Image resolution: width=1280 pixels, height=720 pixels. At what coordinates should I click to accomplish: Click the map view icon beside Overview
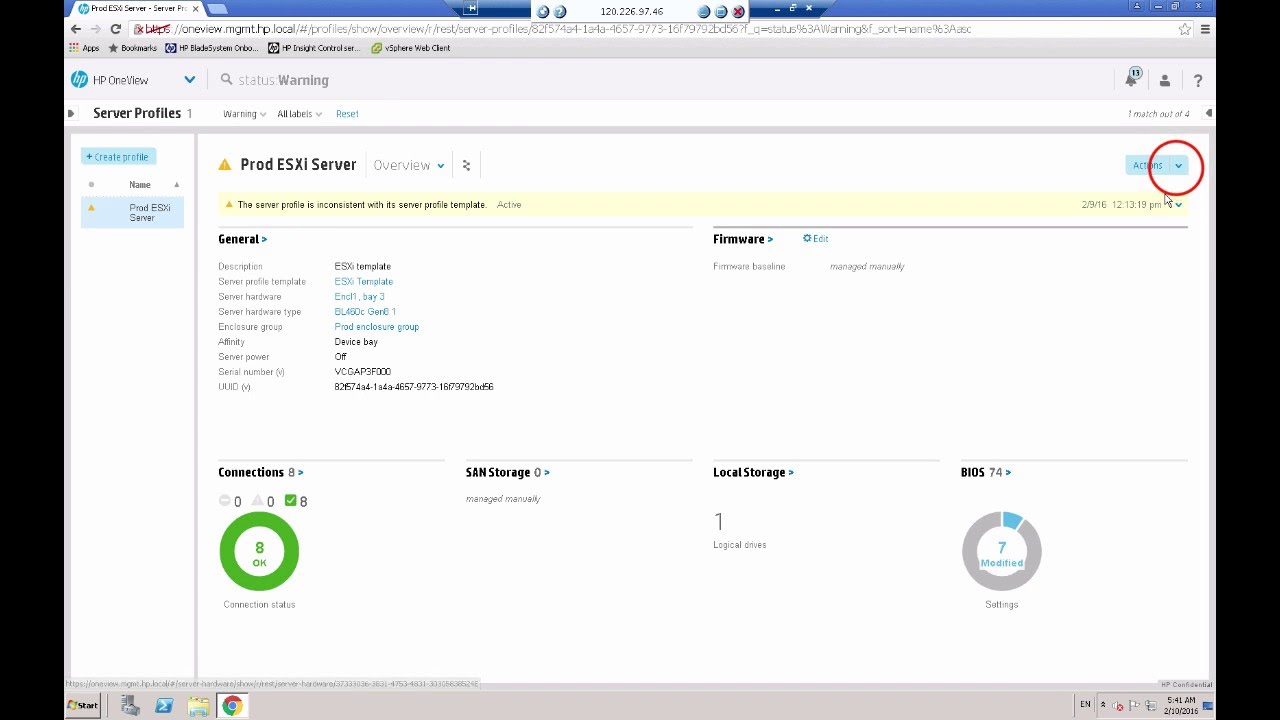[466, 165]
